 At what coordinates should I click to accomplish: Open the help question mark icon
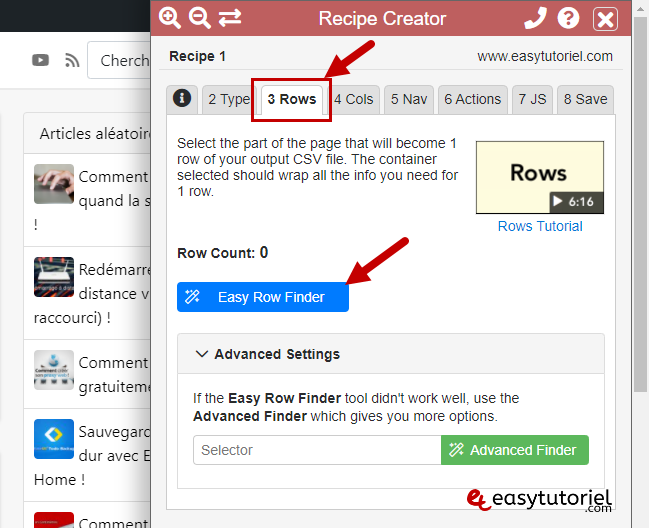point(568,19)
